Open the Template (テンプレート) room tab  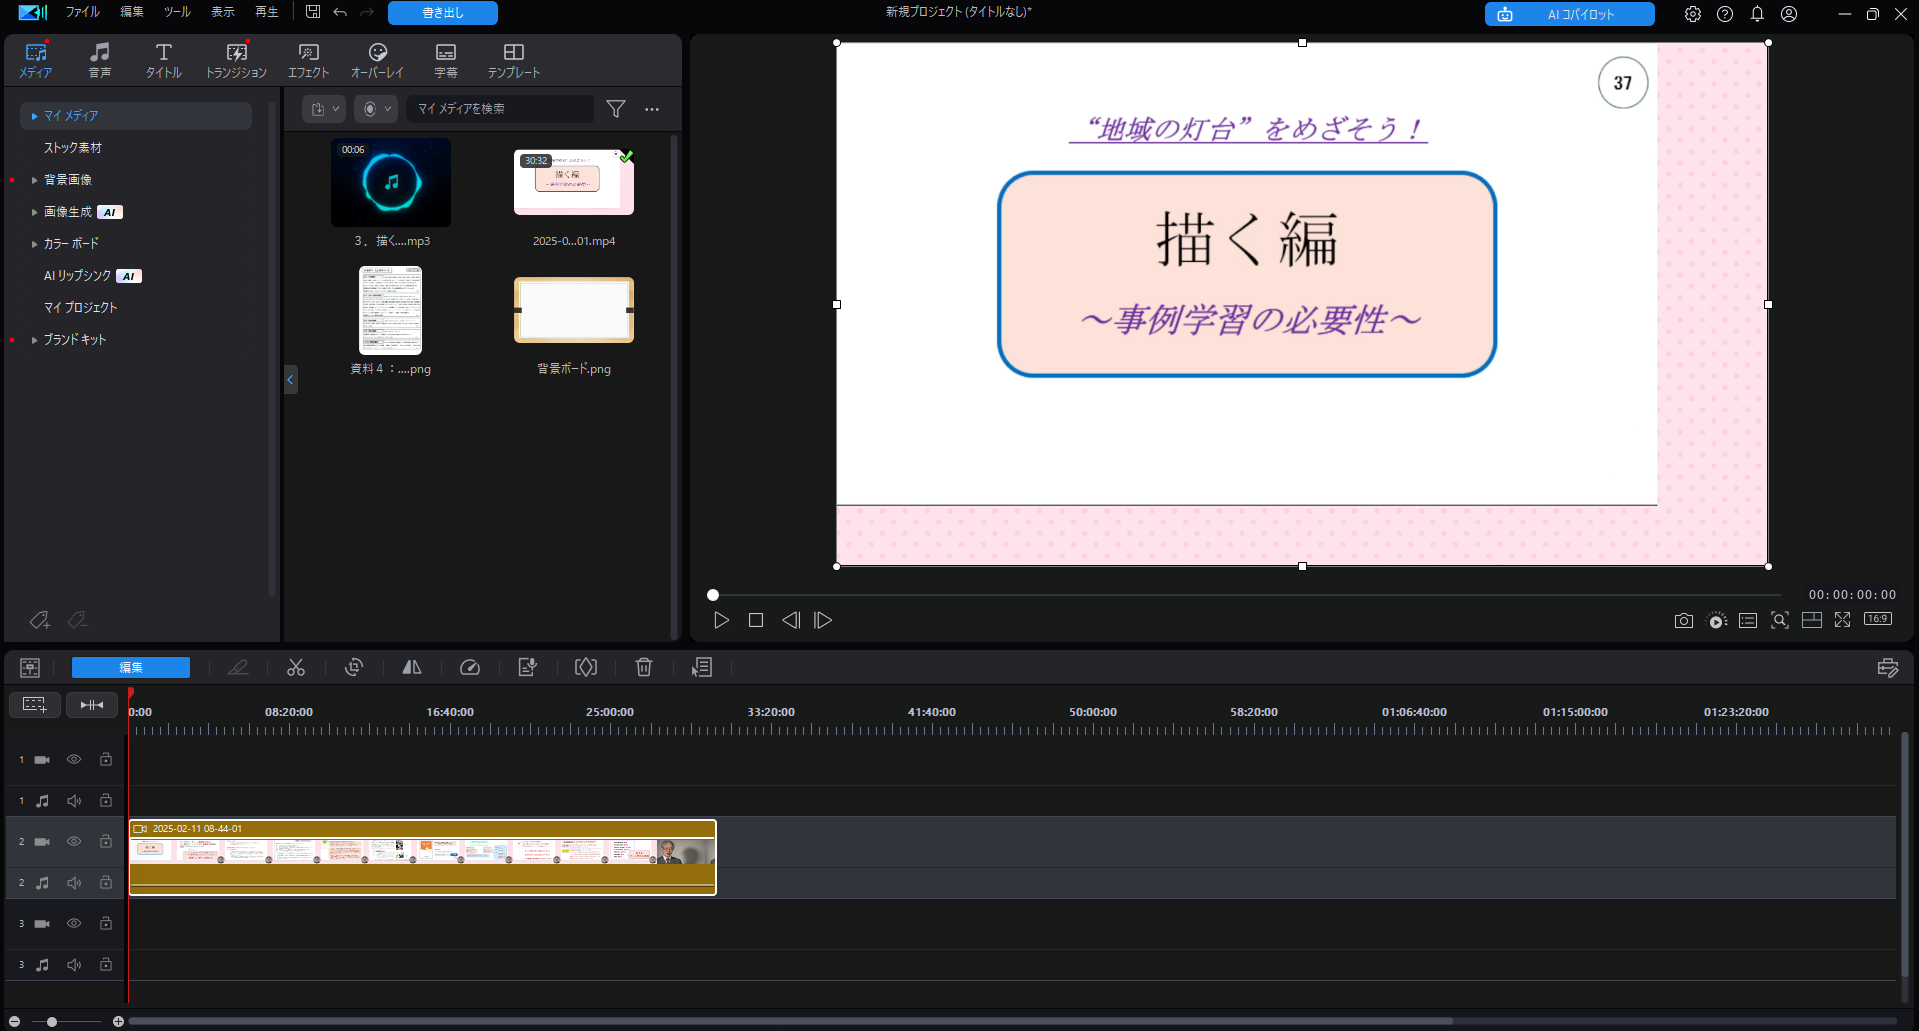click(514, 60)
